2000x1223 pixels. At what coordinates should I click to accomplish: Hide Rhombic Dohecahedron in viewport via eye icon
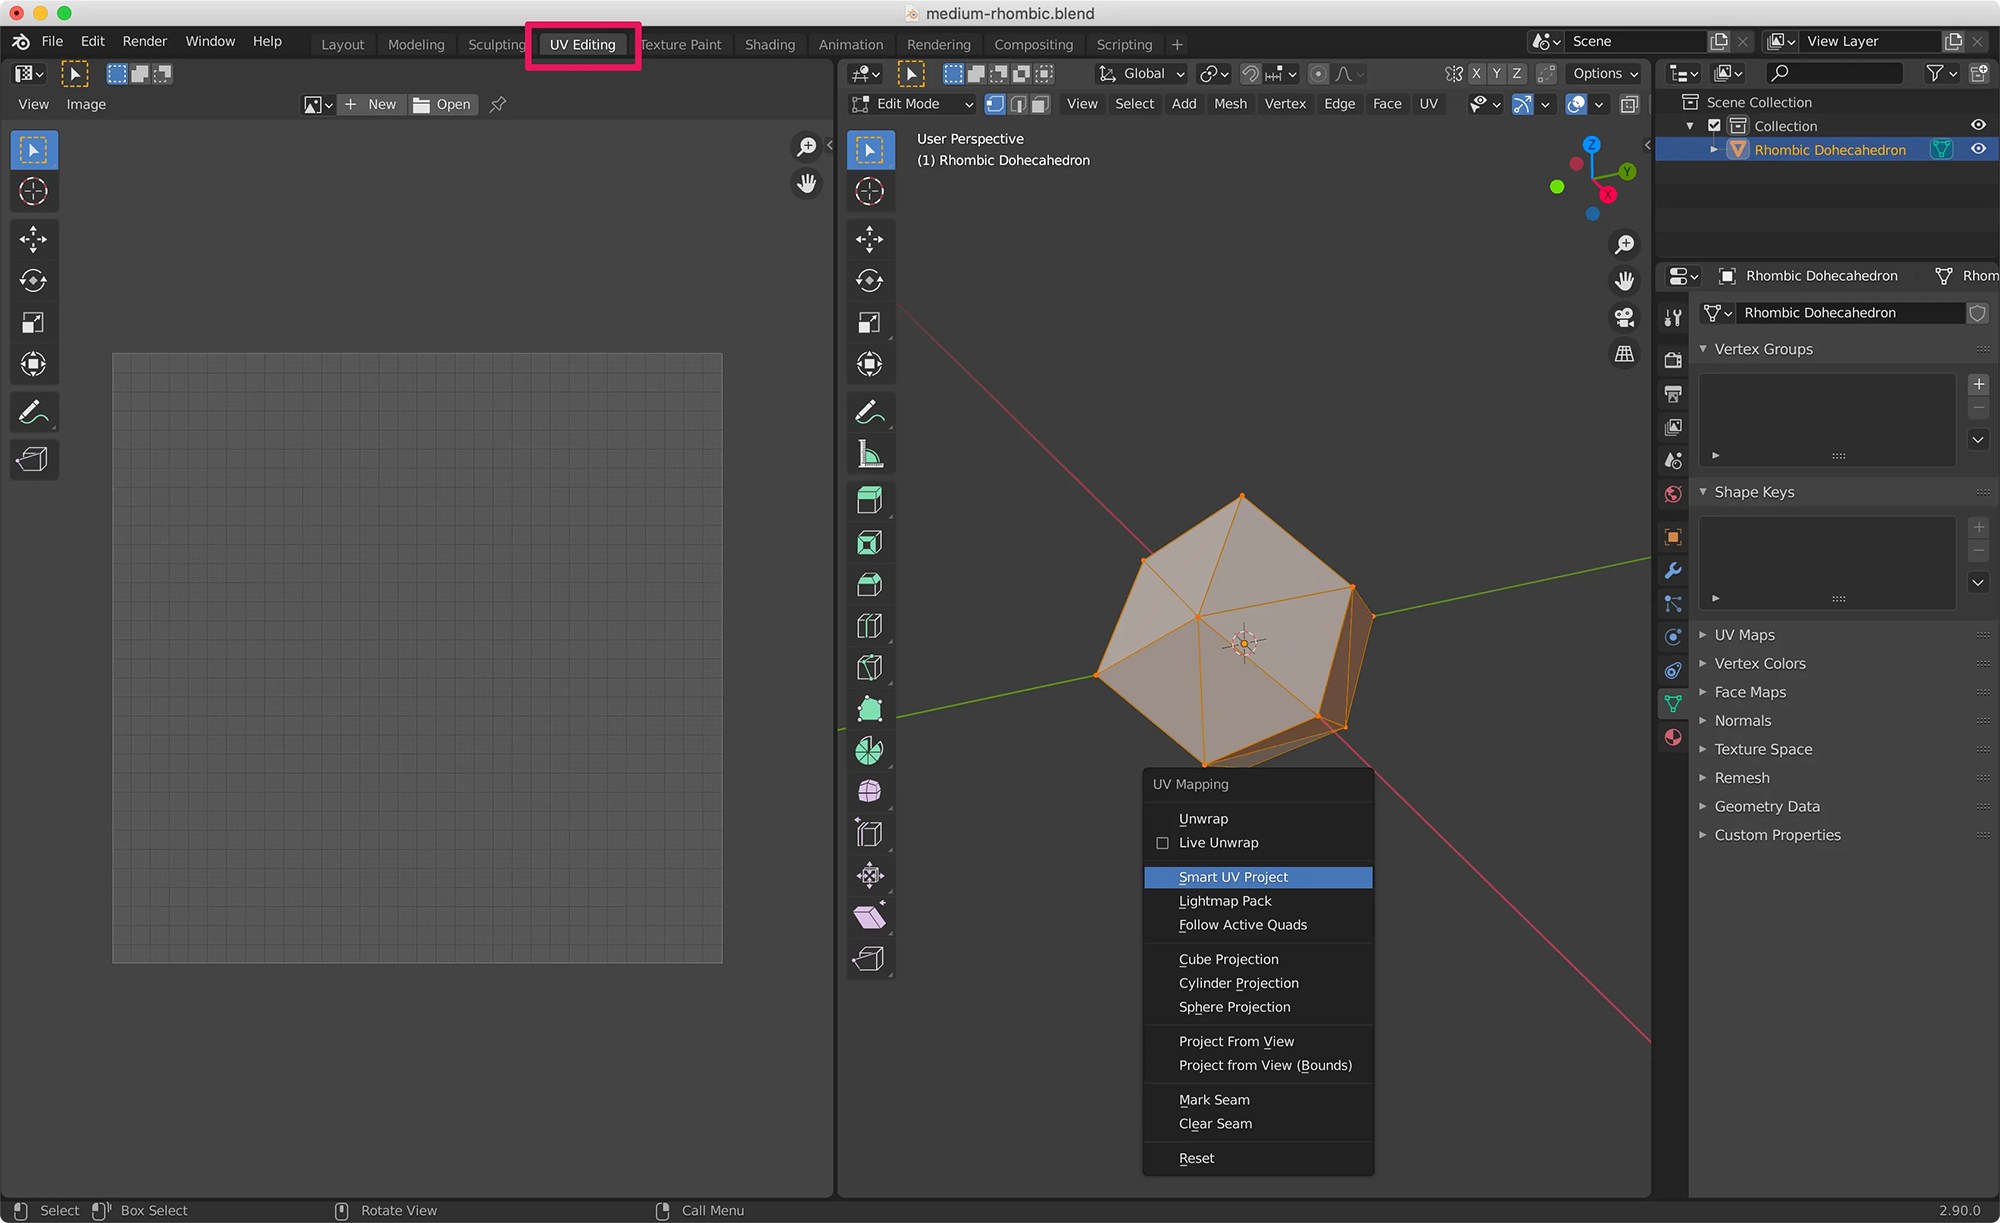point(1978,149)
